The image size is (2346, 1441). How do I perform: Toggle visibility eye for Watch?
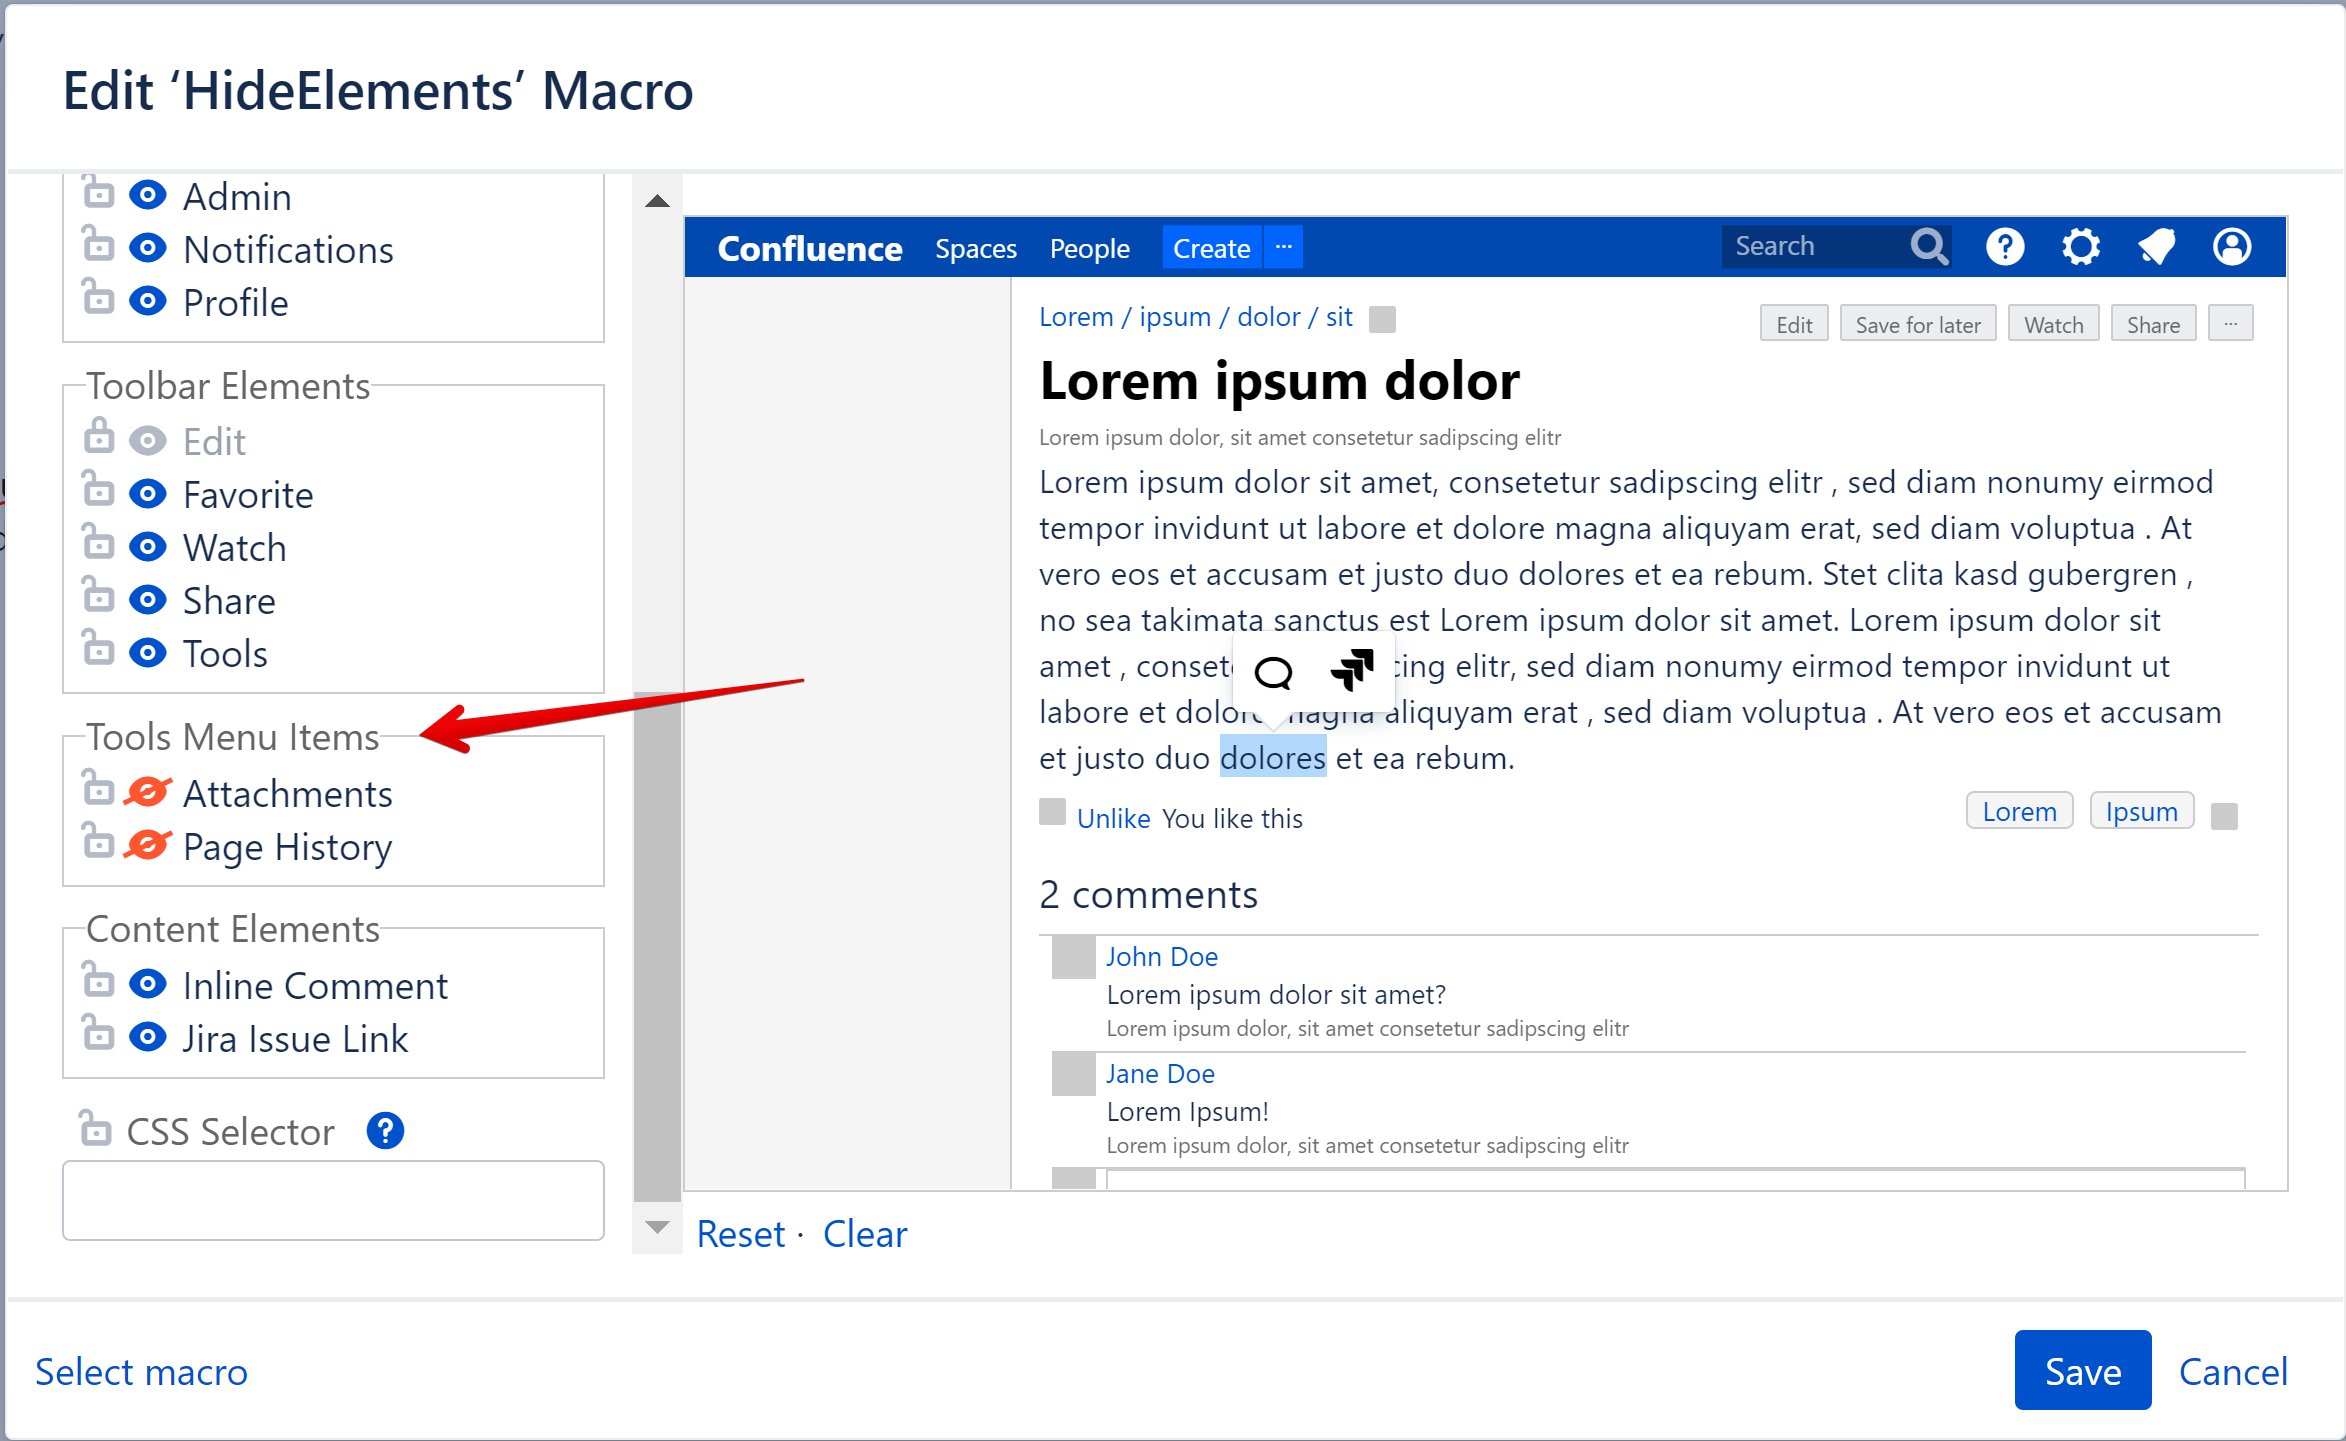[x=148, y=546]
